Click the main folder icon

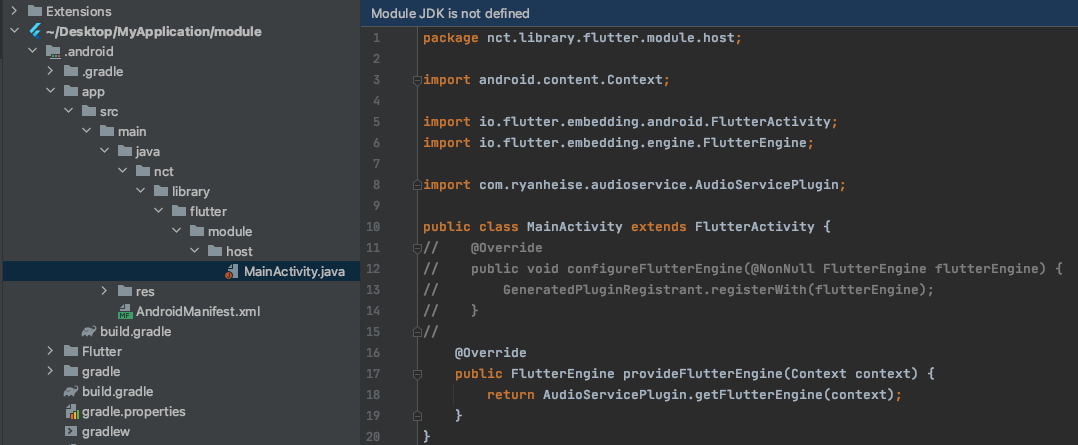(x=106, y=131)
